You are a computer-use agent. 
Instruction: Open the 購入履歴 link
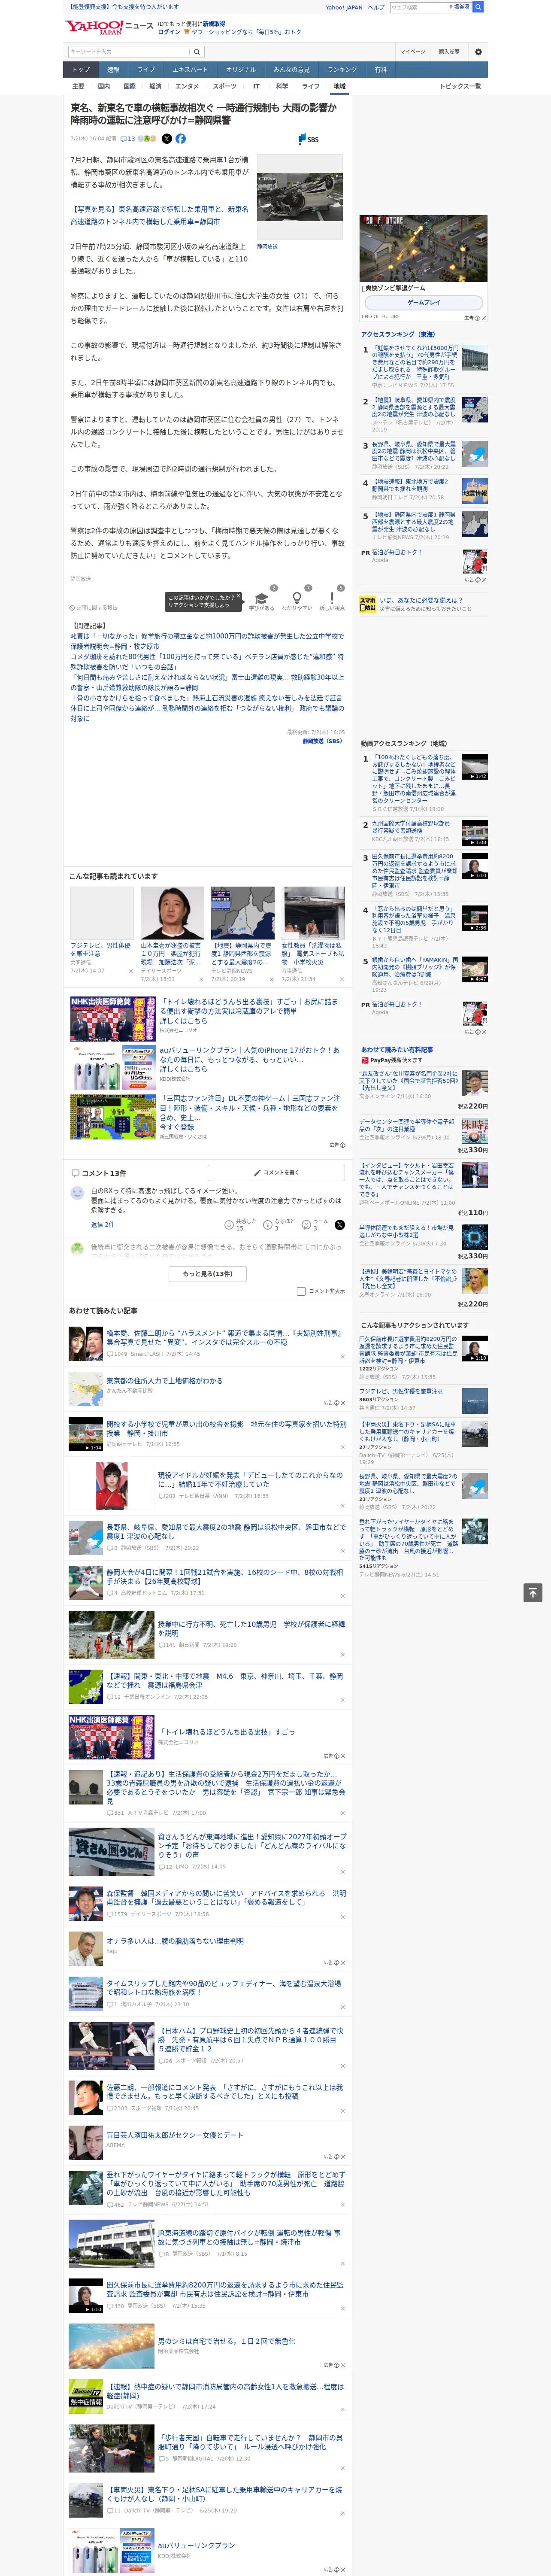pyautogui.click(x=449, y=52)
